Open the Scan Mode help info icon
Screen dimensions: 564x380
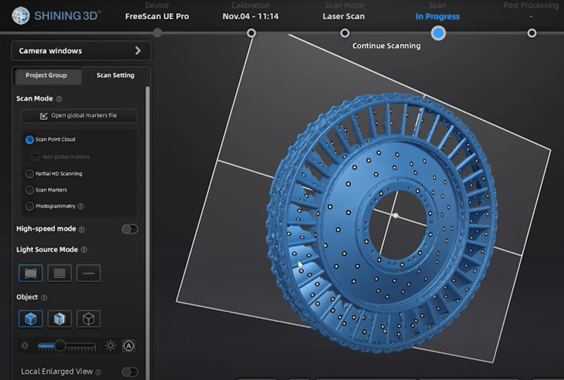tap(59, 99)
